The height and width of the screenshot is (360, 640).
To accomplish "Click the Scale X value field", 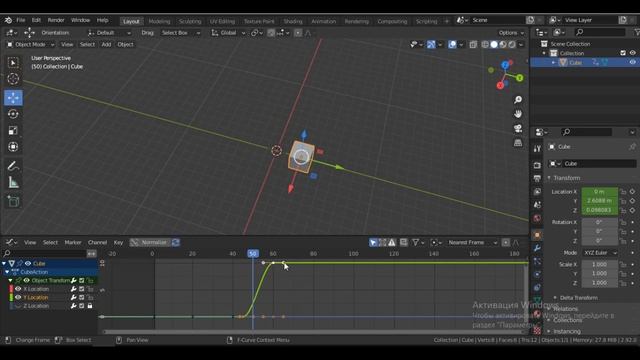I will click(x=600, y=264).
